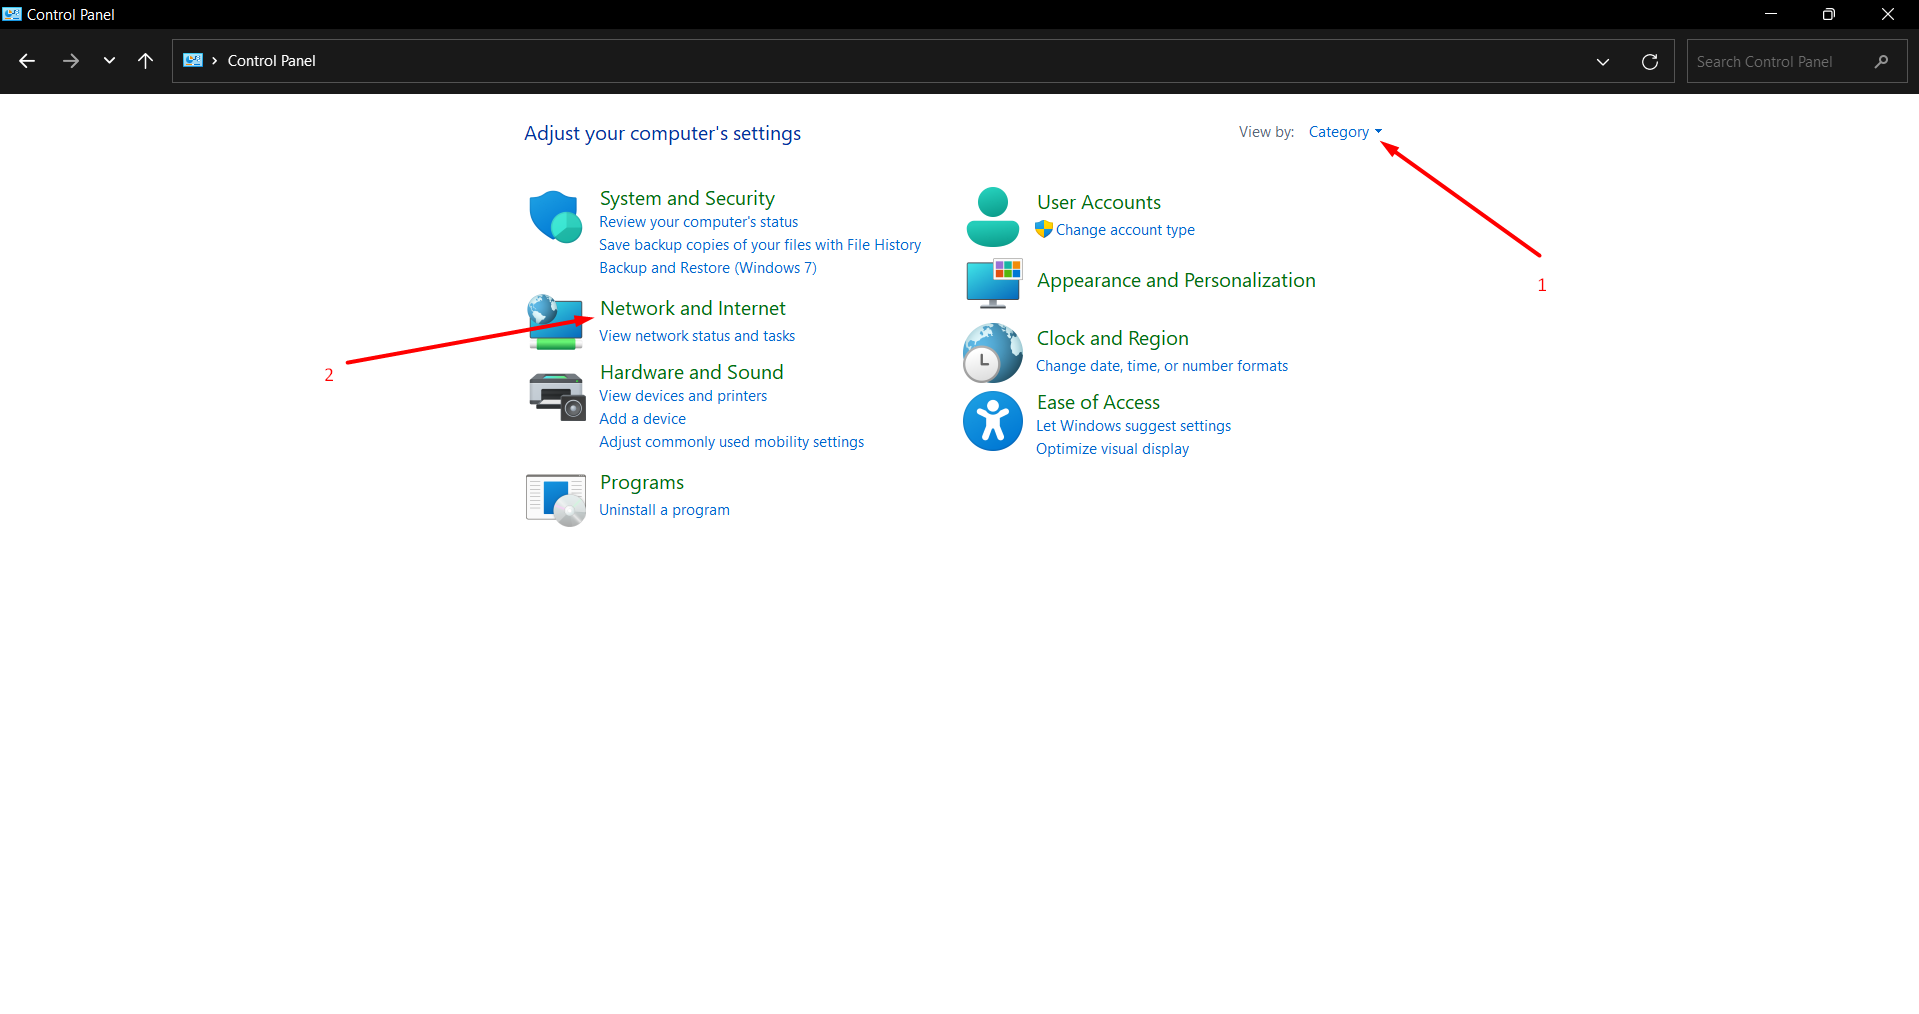Open the Hardware and Sound category
The height and width of the screenshot is (1014, 1919).
point(692,372)
